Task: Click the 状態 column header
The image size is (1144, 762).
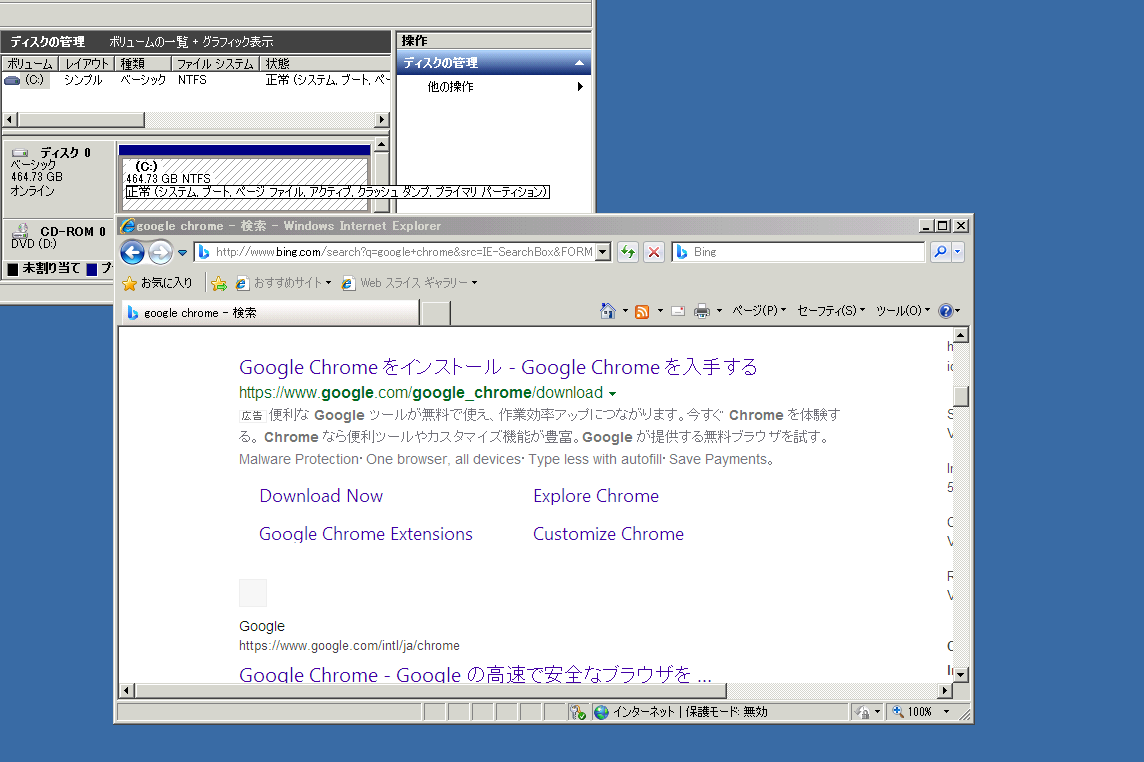Action: [325, 64]
